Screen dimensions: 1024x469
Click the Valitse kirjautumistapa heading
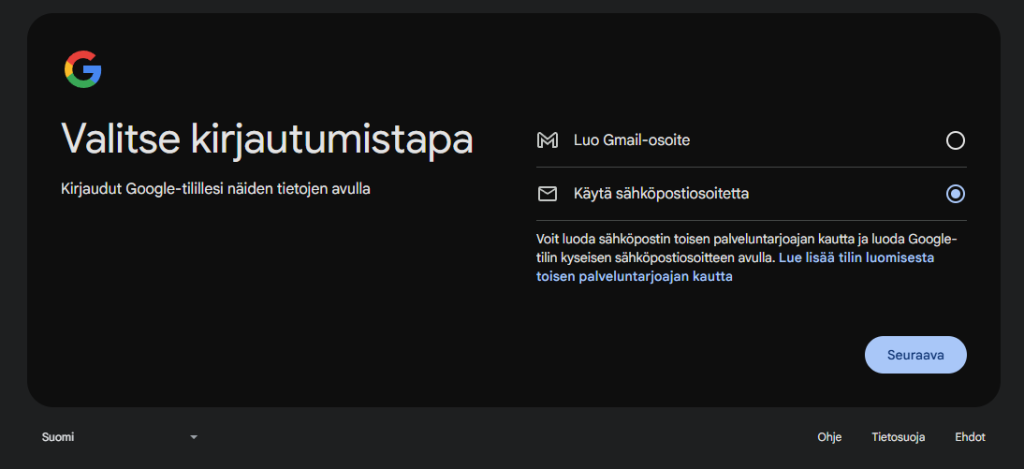[267, 139]
